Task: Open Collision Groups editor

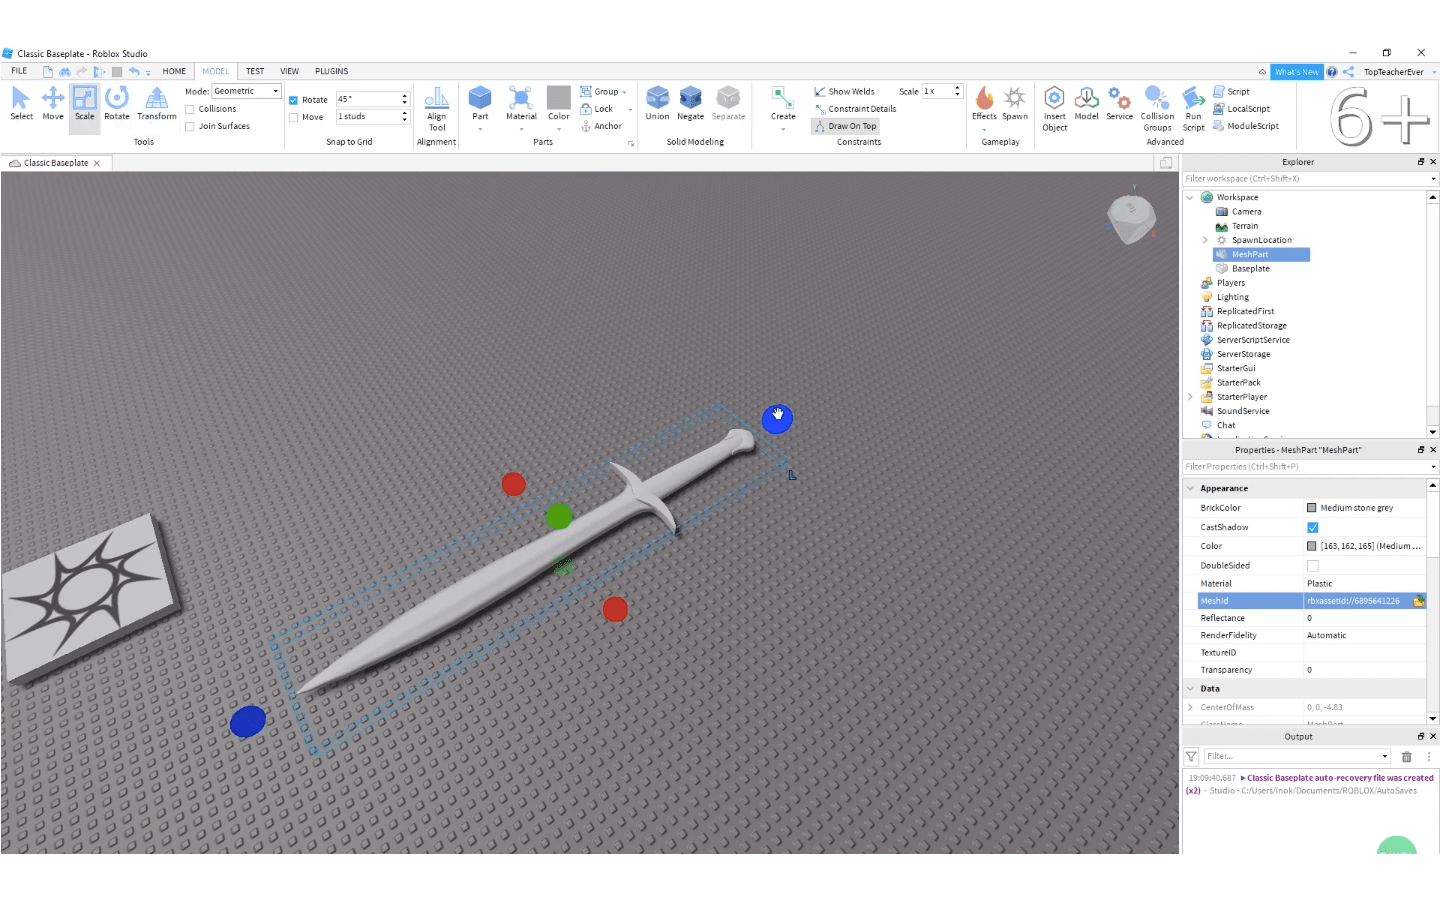Action: click(1157, 109)
